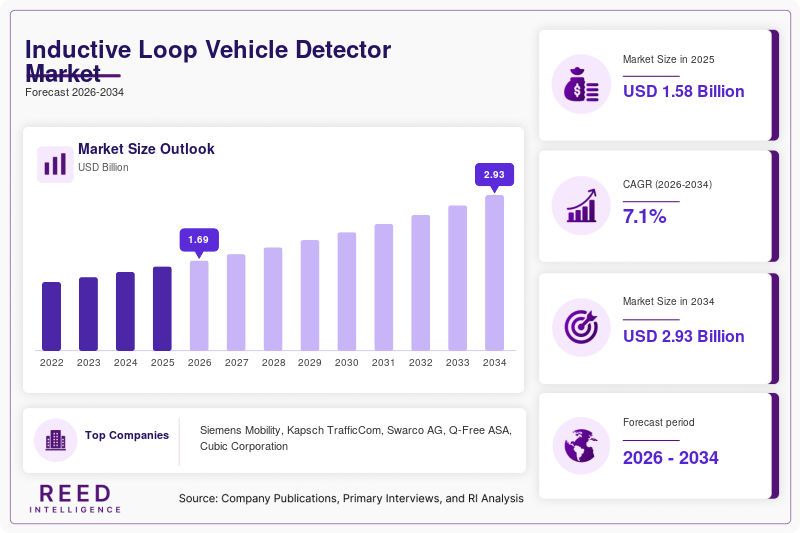Image resolution: width=800 pixels, height=533 pixels.
Task: Click the 'CAGR (2026-2034)' label
Action: (667, 184)
